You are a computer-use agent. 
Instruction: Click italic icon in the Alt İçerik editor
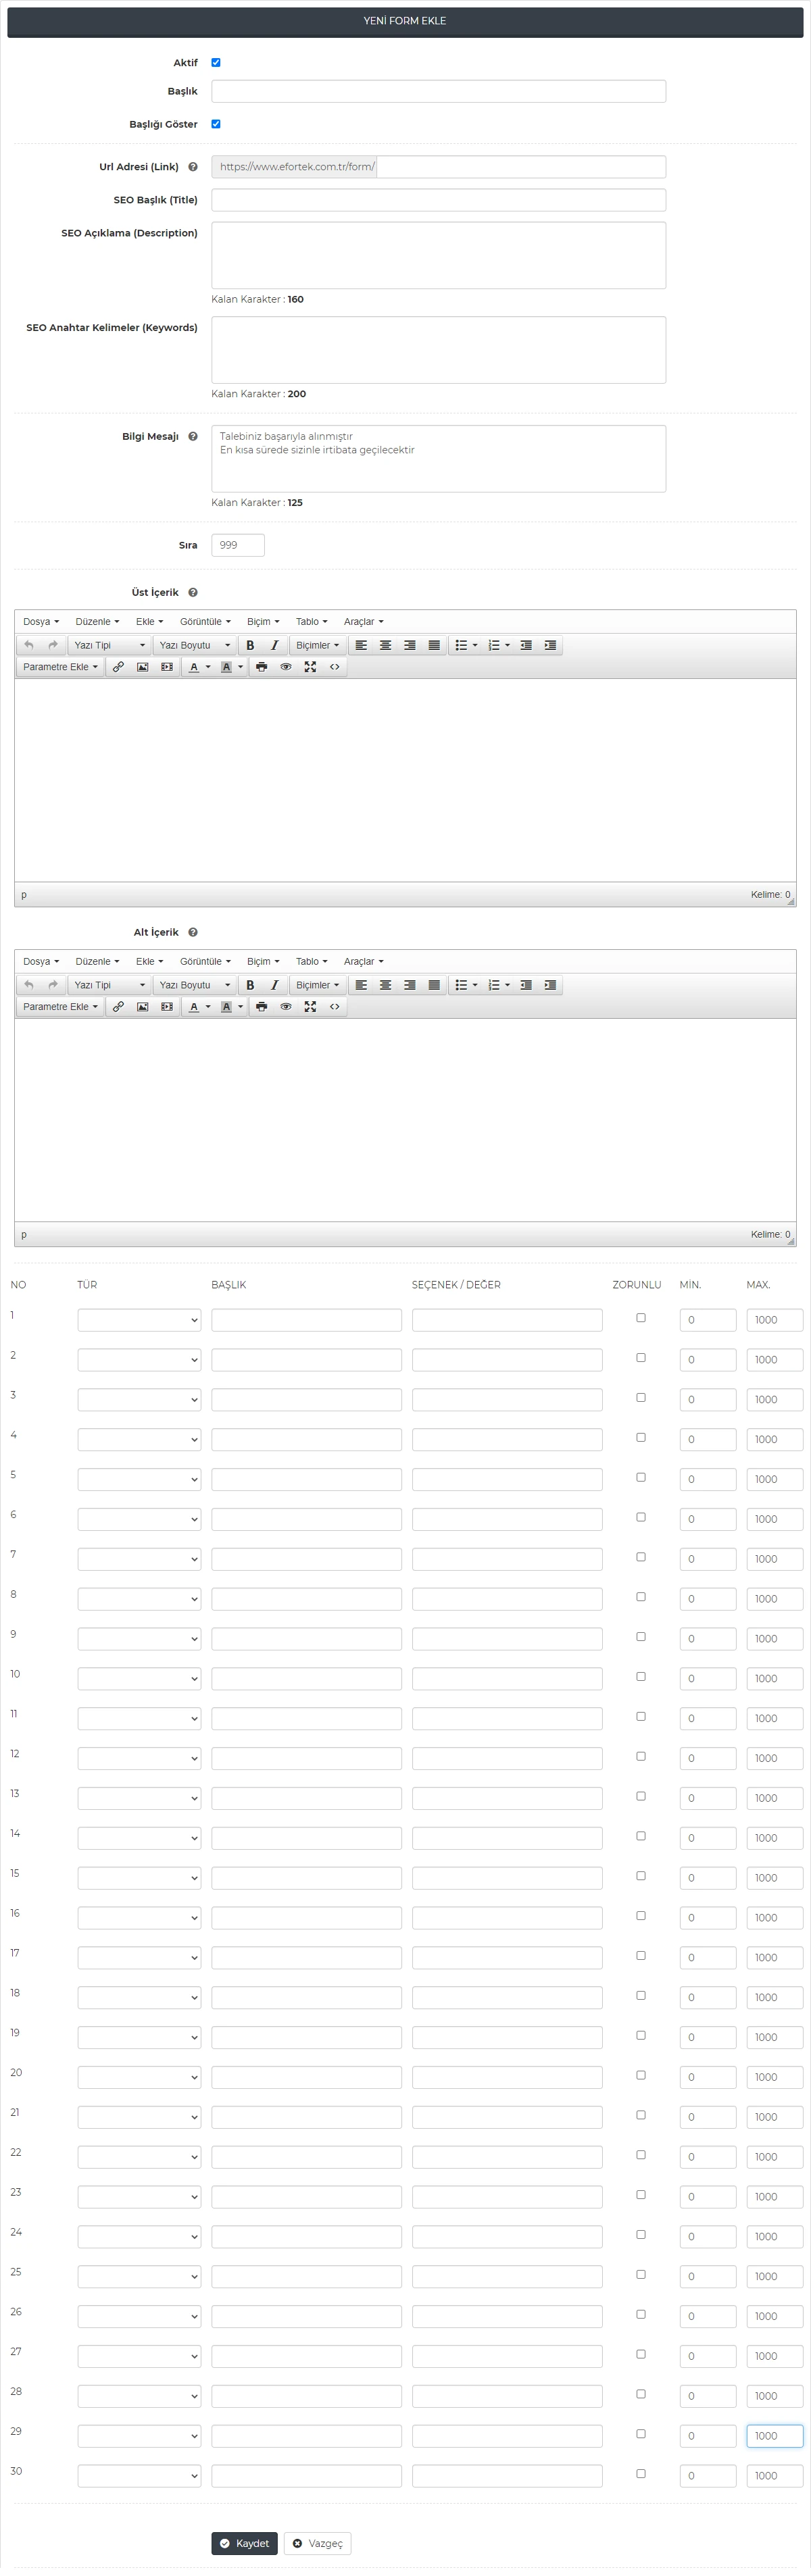tap(274, 985)
